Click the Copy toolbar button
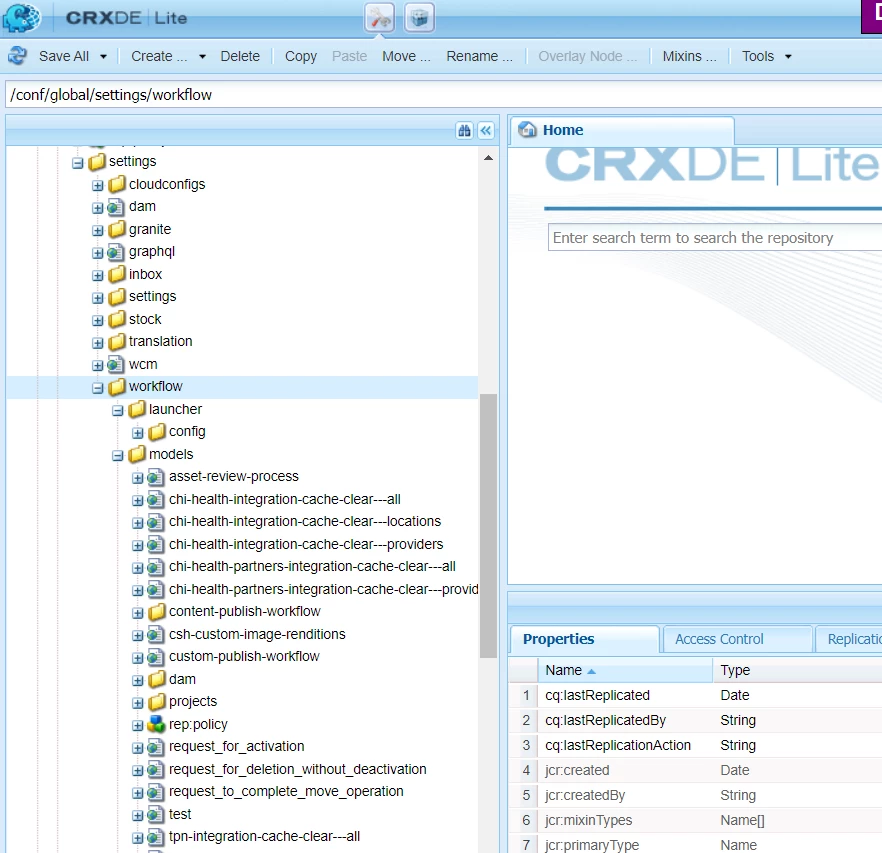Image resolution: width=882 pixels, height=853 pixels. click(x=301, y=56)
